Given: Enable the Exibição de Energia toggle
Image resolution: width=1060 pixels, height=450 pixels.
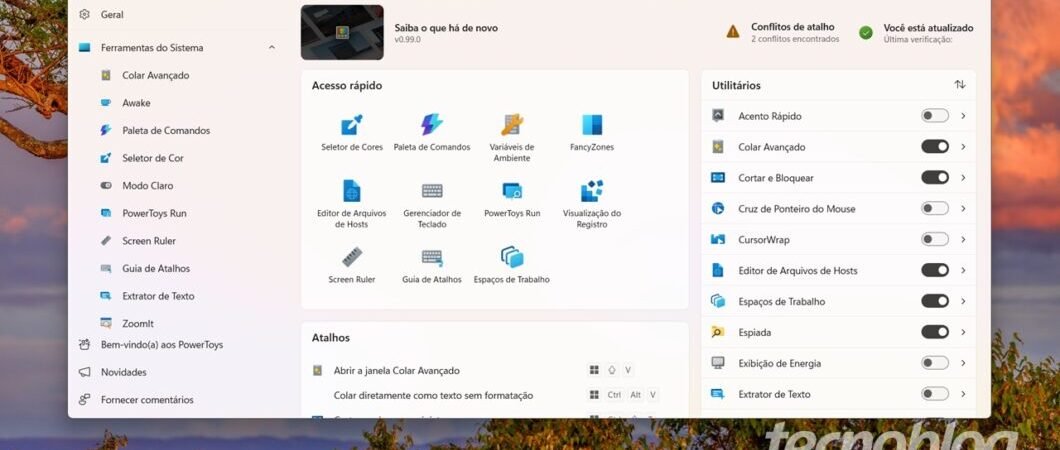Looking at the screenshot, I should pyautogui.click(x=935, y=363).
